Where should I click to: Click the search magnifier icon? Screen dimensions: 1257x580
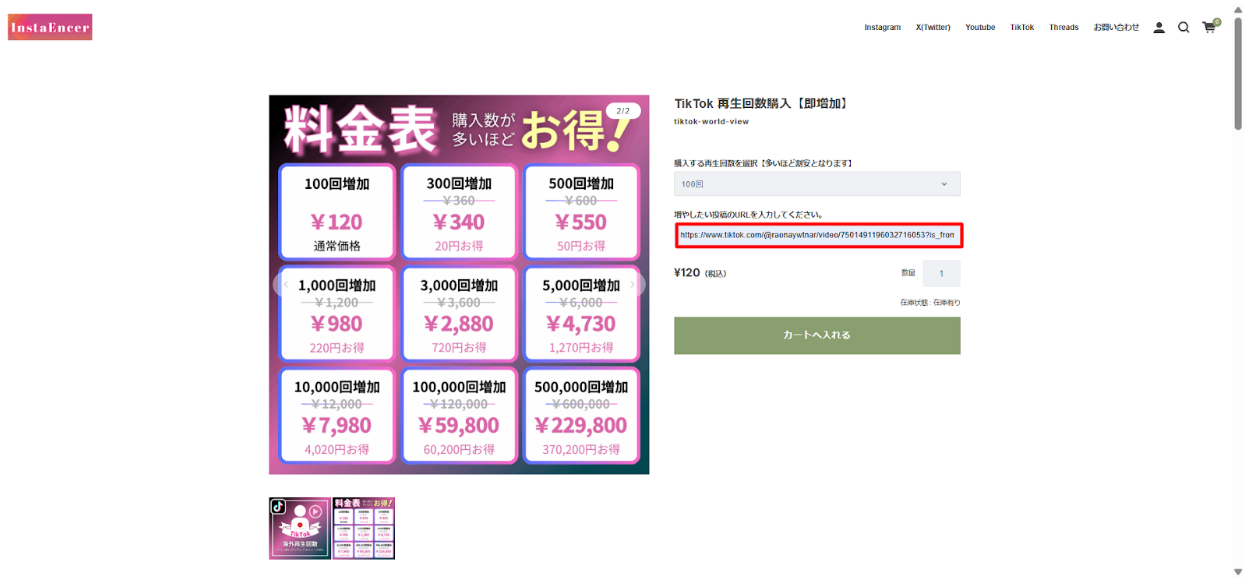(x=1183, y=28)
